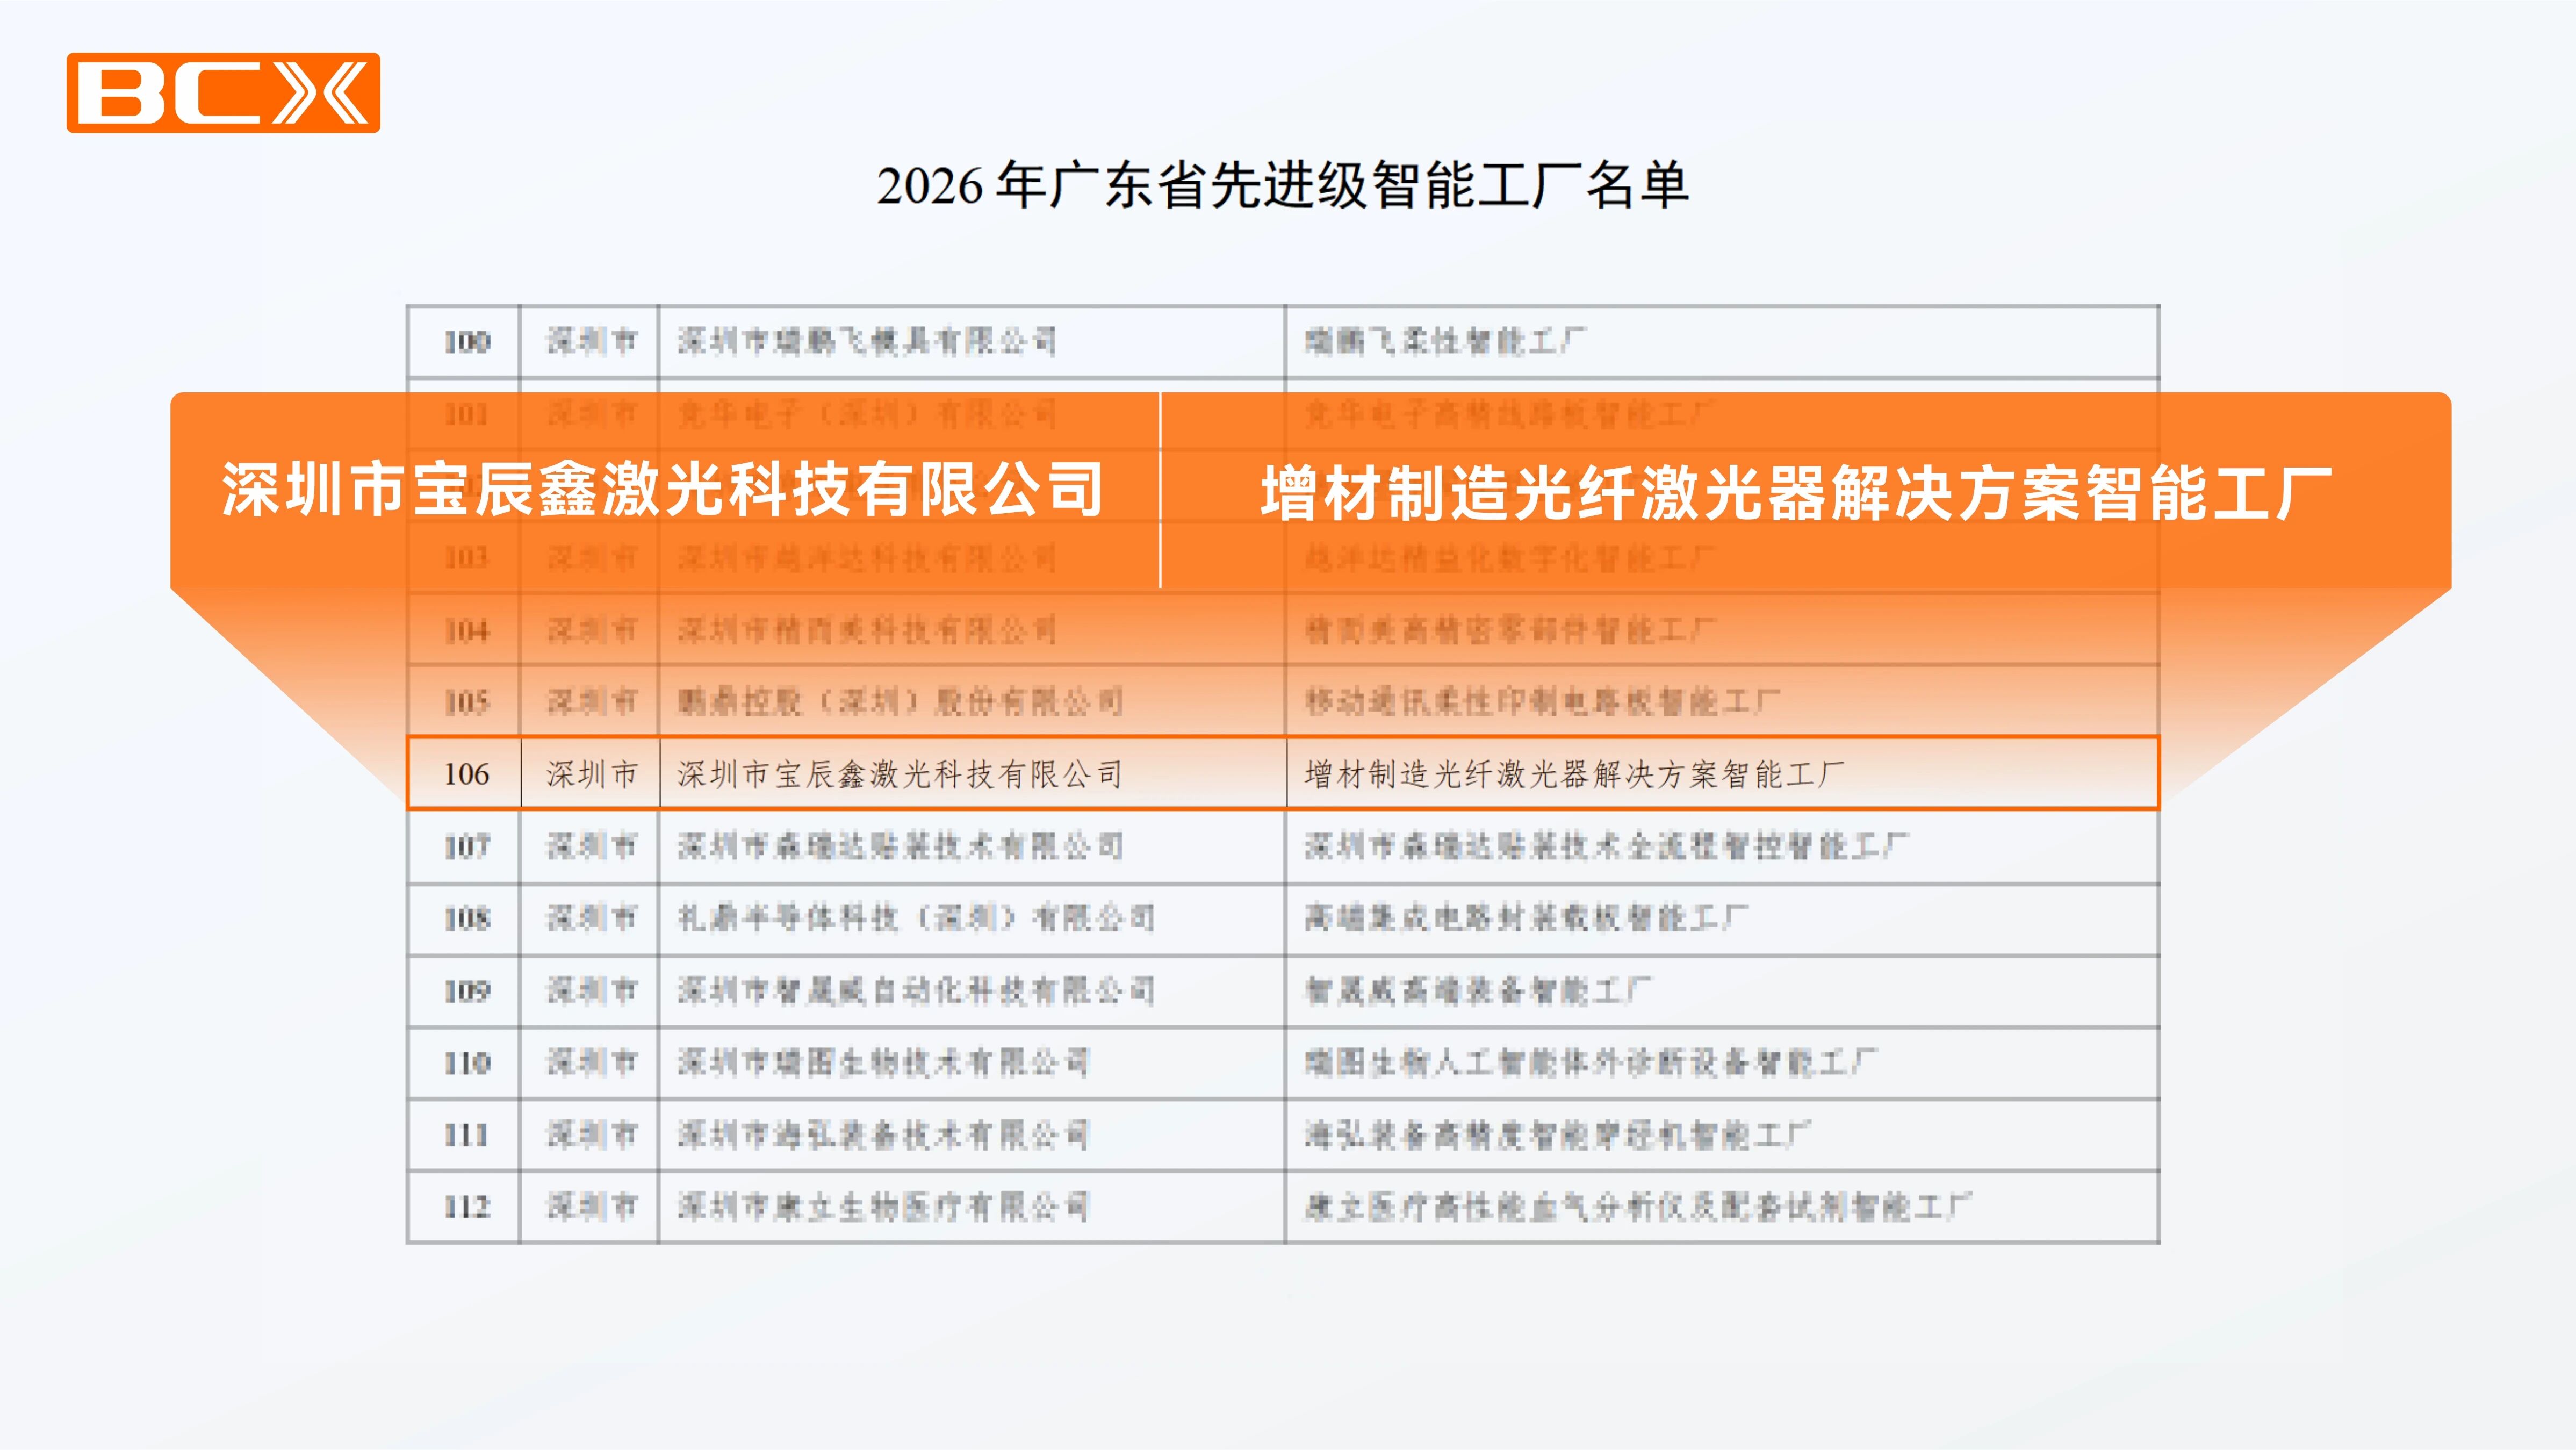Click the factory name cell in row 111
The height and width of the screenshot is (1450, 2576).
tap(1722, 1135)
